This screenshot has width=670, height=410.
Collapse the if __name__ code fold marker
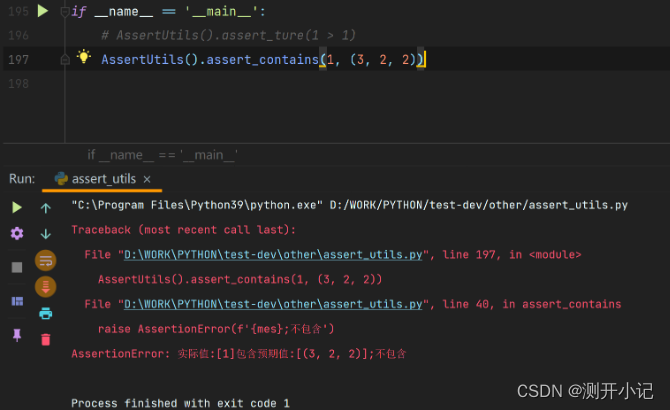(65, 12)
